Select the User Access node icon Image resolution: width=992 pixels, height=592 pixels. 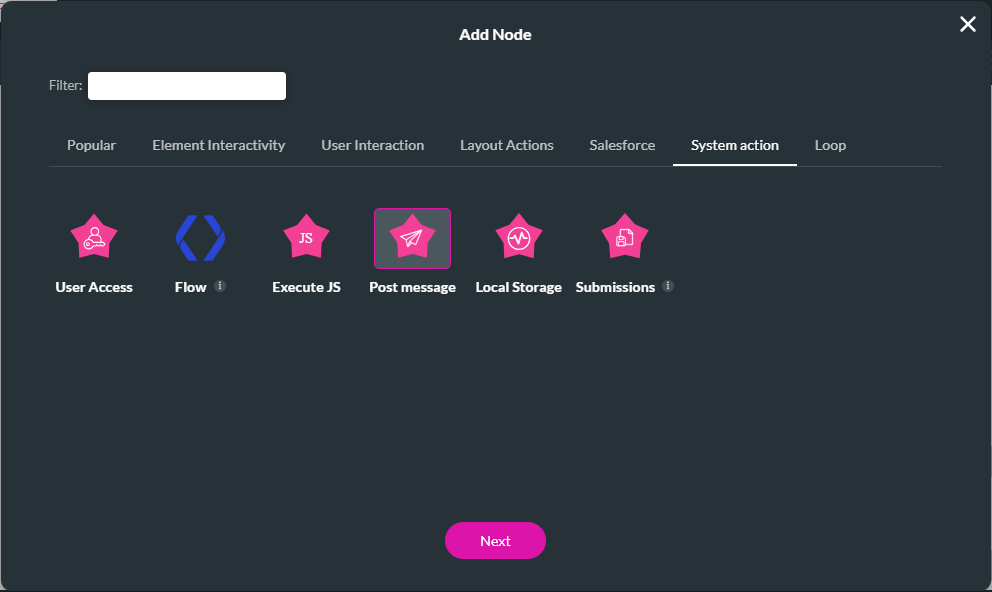pyautogui.click(x=94, y=238)
